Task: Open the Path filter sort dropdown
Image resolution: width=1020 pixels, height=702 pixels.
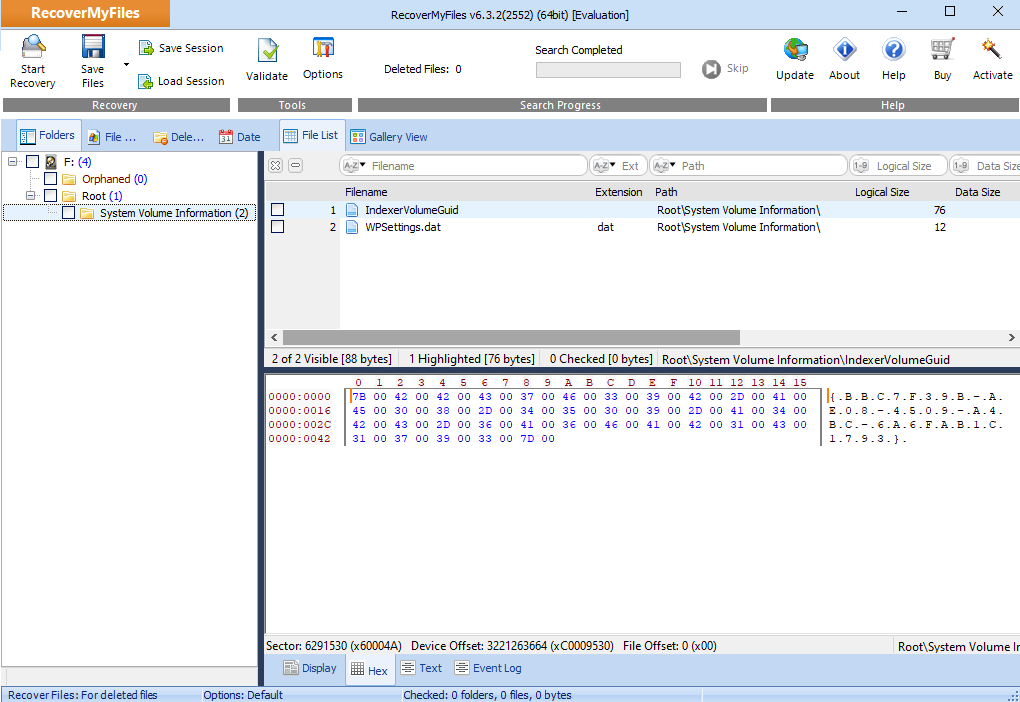Action: [664, 166]
